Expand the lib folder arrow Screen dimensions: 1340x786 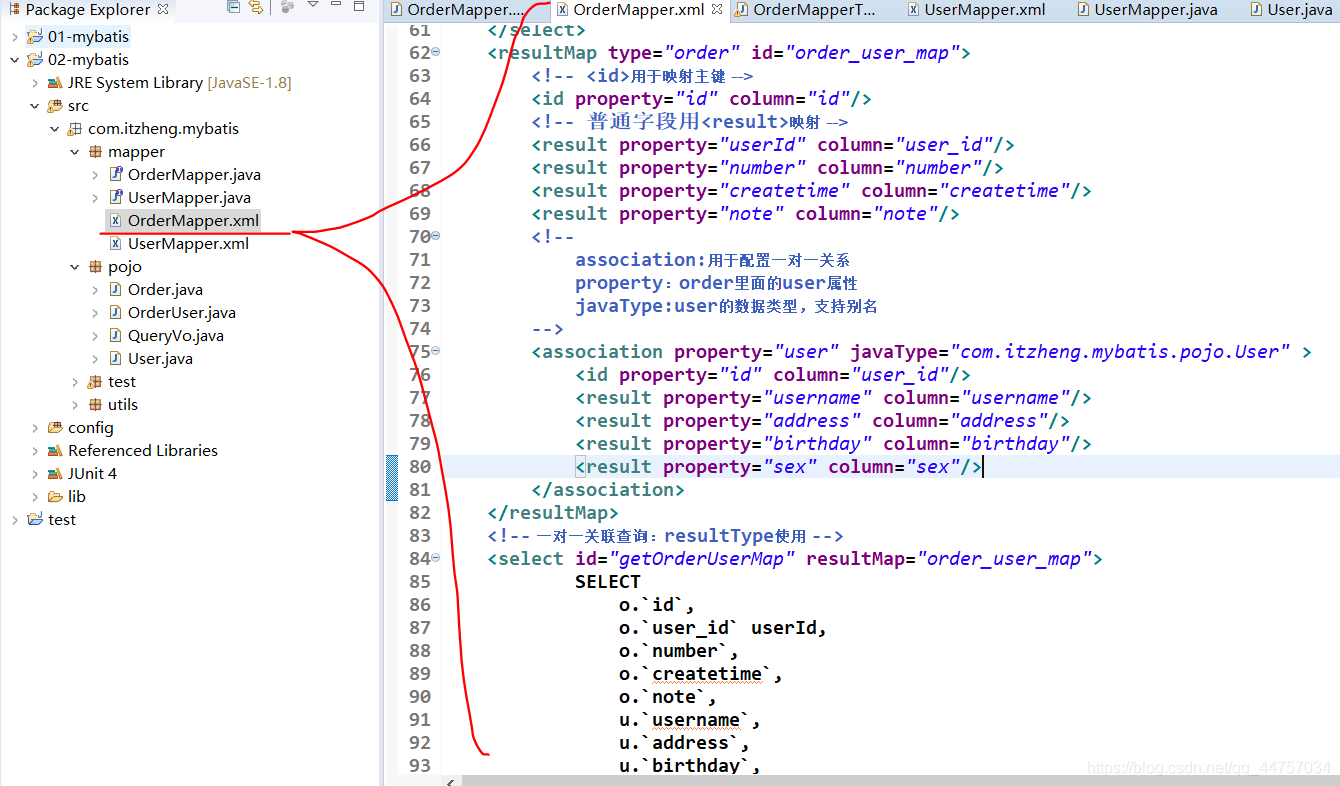tap(34, 497)
